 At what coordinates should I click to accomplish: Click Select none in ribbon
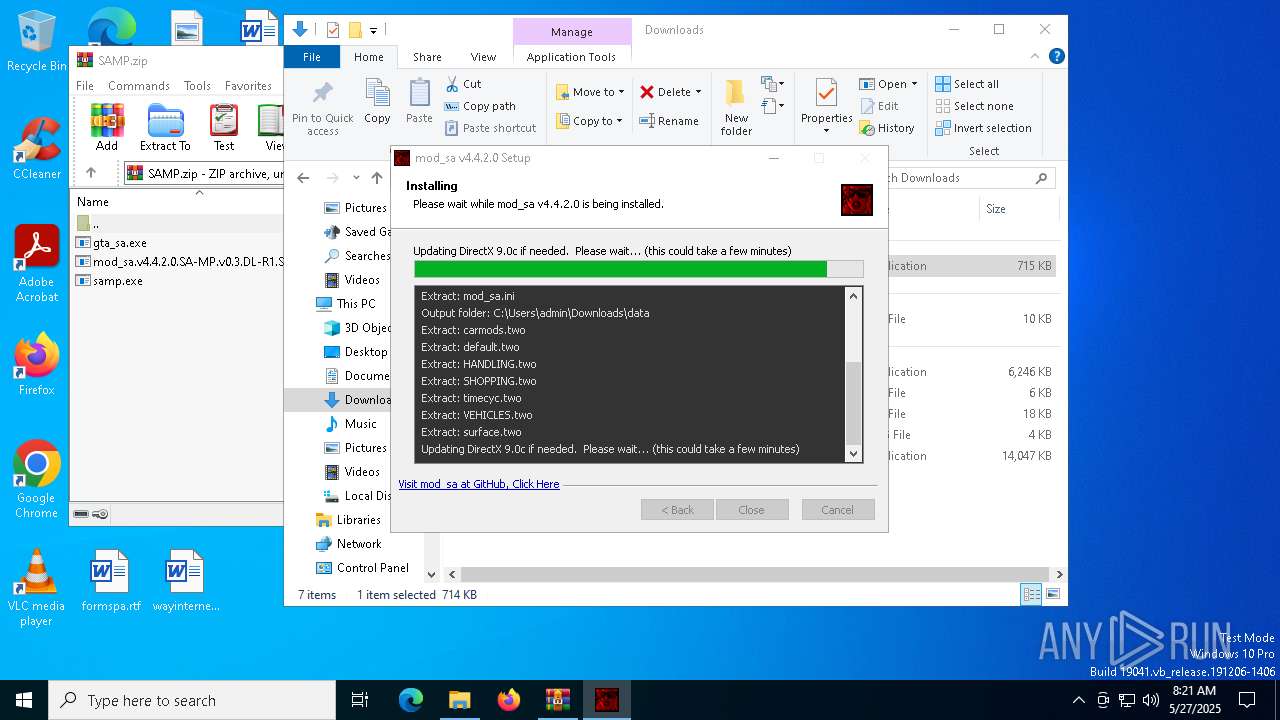click(x=974, y=106)
